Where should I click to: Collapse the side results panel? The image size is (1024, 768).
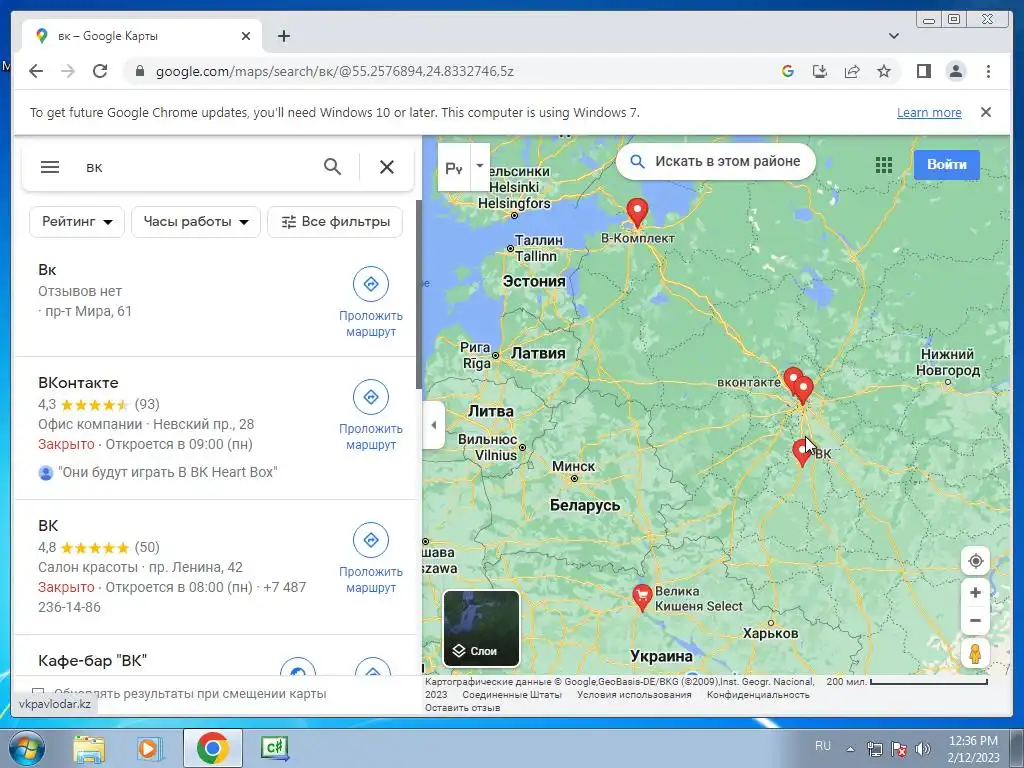click(434, 425)
